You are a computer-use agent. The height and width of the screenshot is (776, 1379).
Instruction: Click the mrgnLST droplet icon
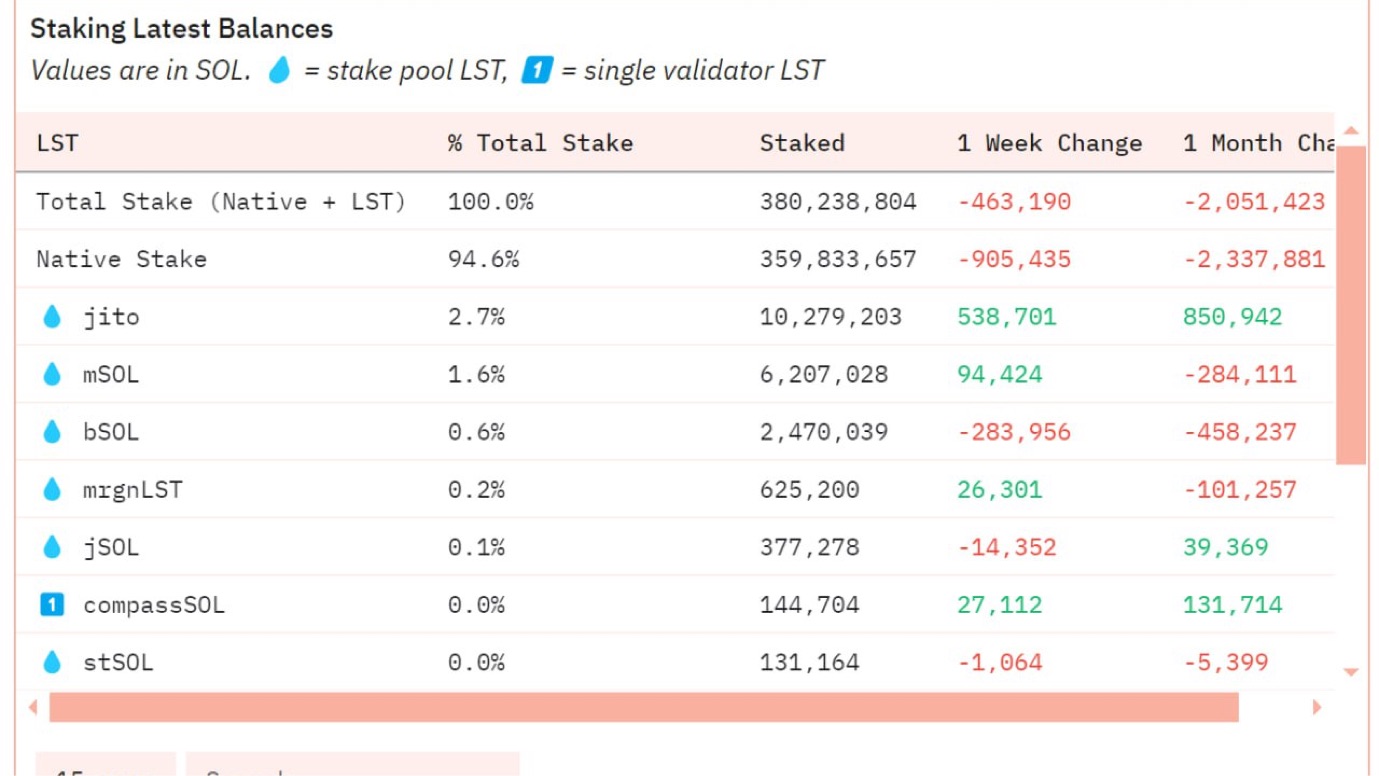pyautogui.click(x=52, y=490)
